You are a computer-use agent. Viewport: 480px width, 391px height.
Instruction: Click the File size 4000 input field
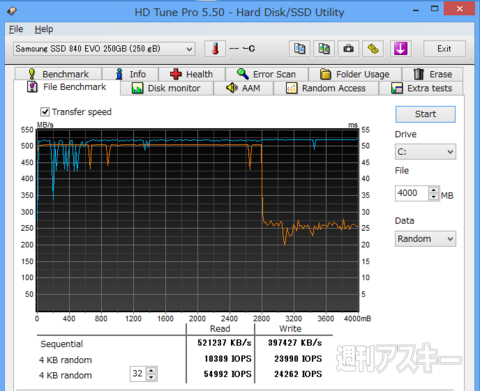point(411,193)
